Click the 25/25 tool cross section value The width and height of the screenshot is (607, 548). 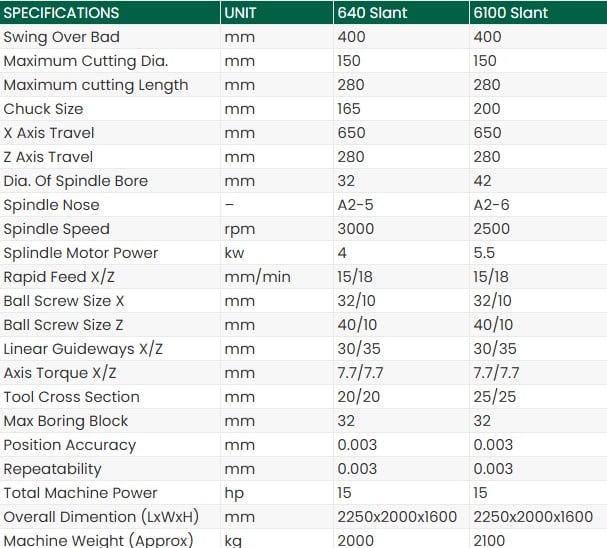click(x=495, y=397)
